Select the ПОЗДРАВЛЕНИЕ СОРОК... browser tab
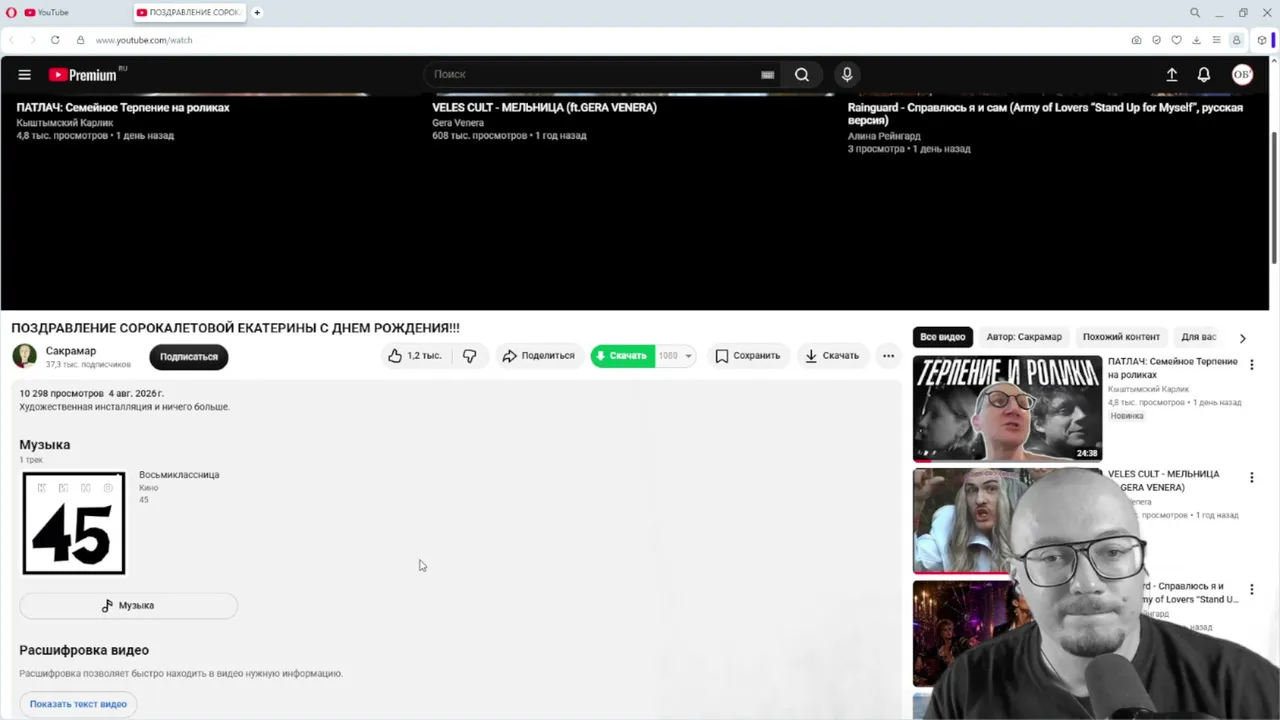 point(190,12)
